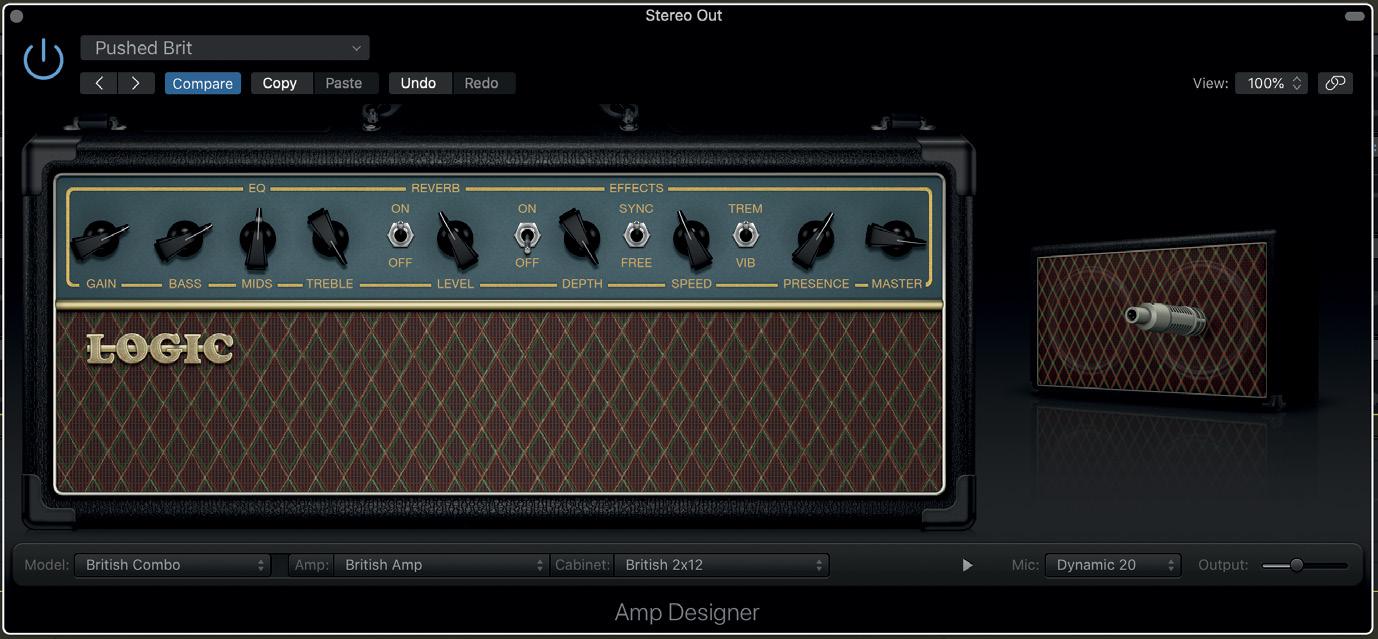The height and width of the screenshot is (639, 1378).
Task: Flip the SYNC/FREE switch
Action: pyautogui.click(x=635, y=235)
